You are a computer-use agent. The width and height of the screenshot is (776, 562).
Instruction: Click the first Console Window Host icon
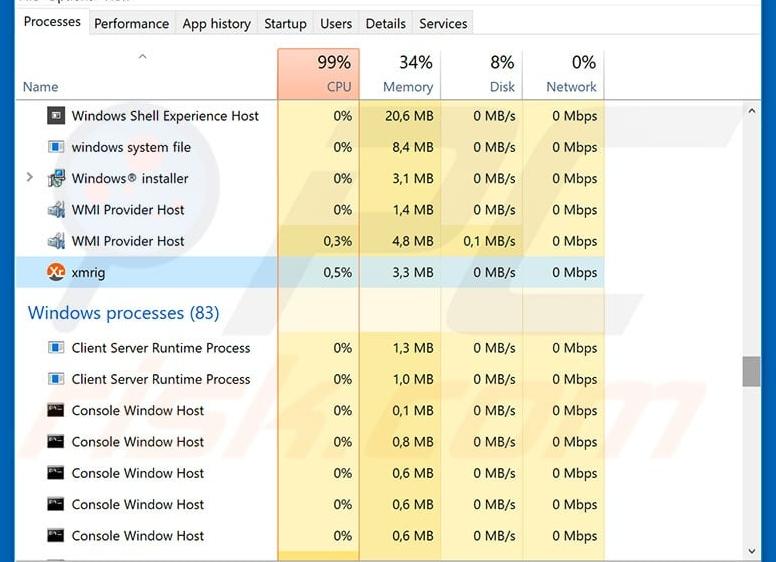point(55,410)
